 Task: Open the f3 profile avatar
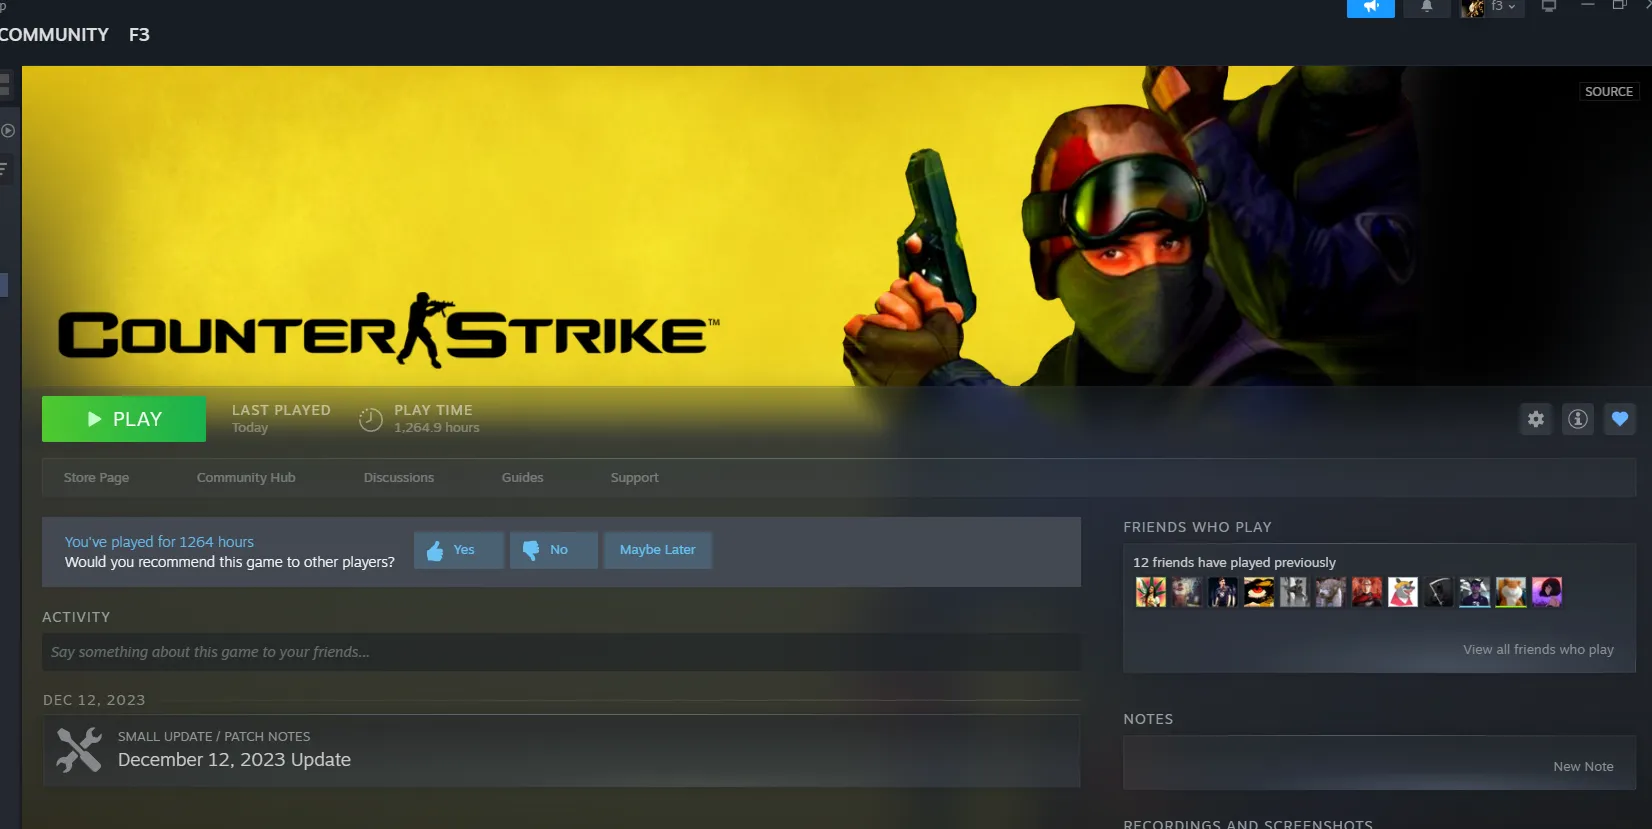tap(1472, 8)
